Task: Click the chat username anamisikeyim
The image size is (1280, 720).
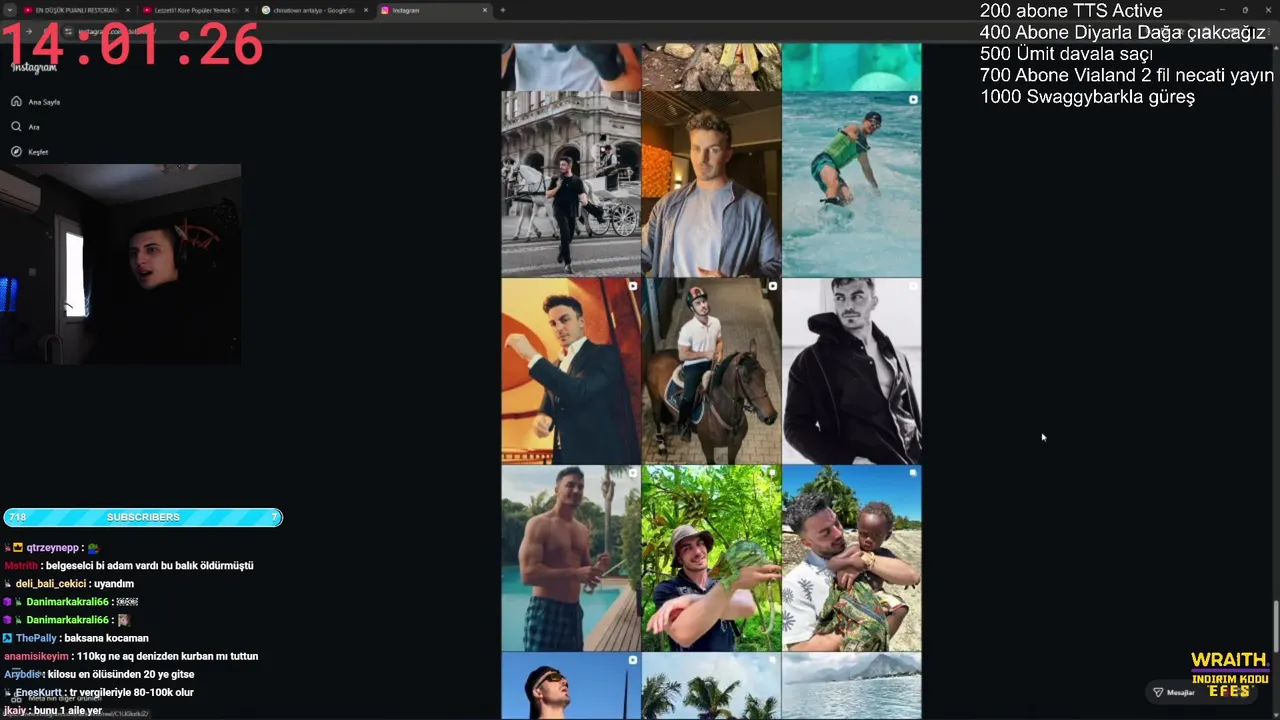Action: 36,656
